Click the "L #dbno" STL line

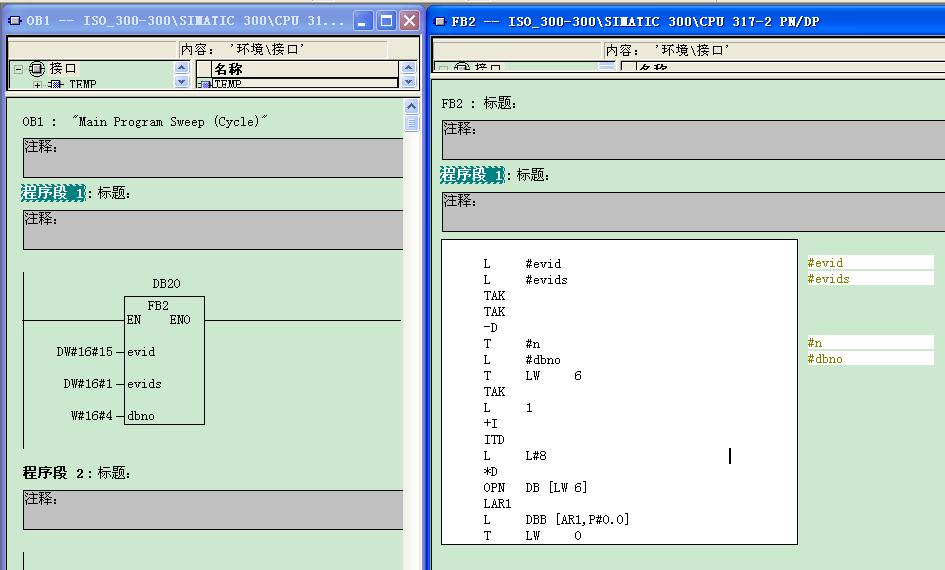pos(522,360)
